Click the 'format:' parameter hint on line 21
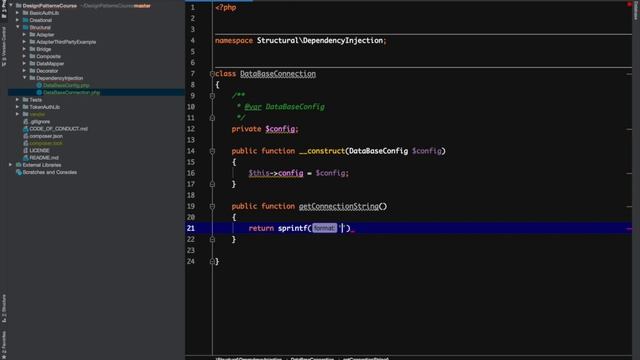Viewport: 640px width, 360px height. pyautogui.click(x=324, y=228)
